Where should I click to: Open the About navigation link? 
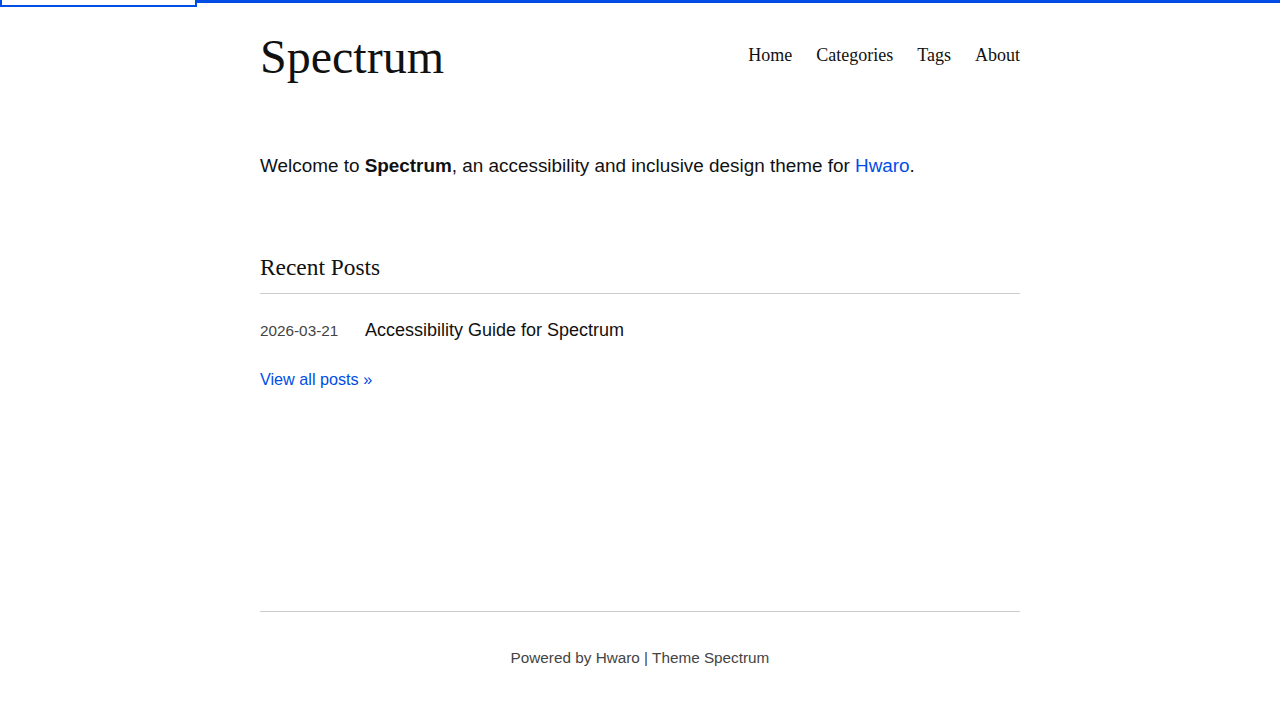[996, 55]
